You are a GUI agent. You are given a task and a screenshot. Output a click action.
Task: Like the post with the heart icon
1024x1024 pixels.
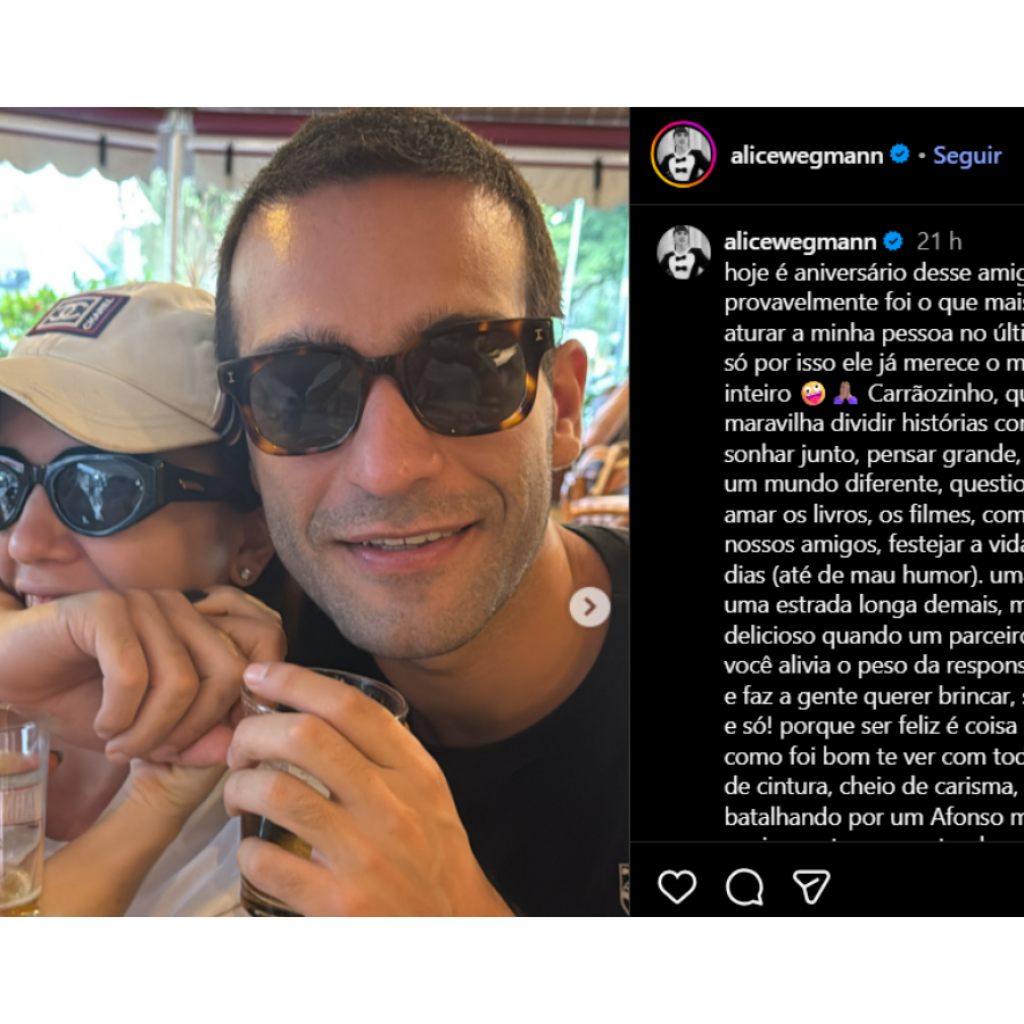coord(677,887)
